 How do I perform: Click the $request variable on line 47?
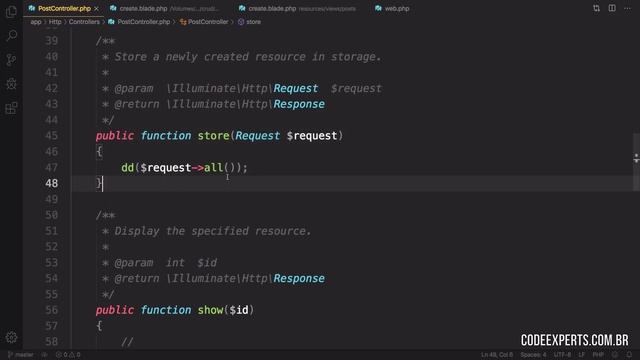166,168
